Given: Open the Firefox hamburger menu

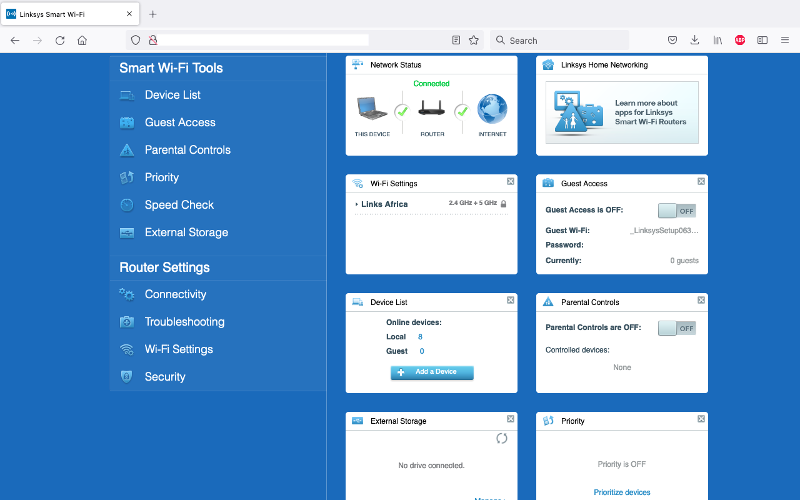Looking at the screenshot, I should (785, 40).
